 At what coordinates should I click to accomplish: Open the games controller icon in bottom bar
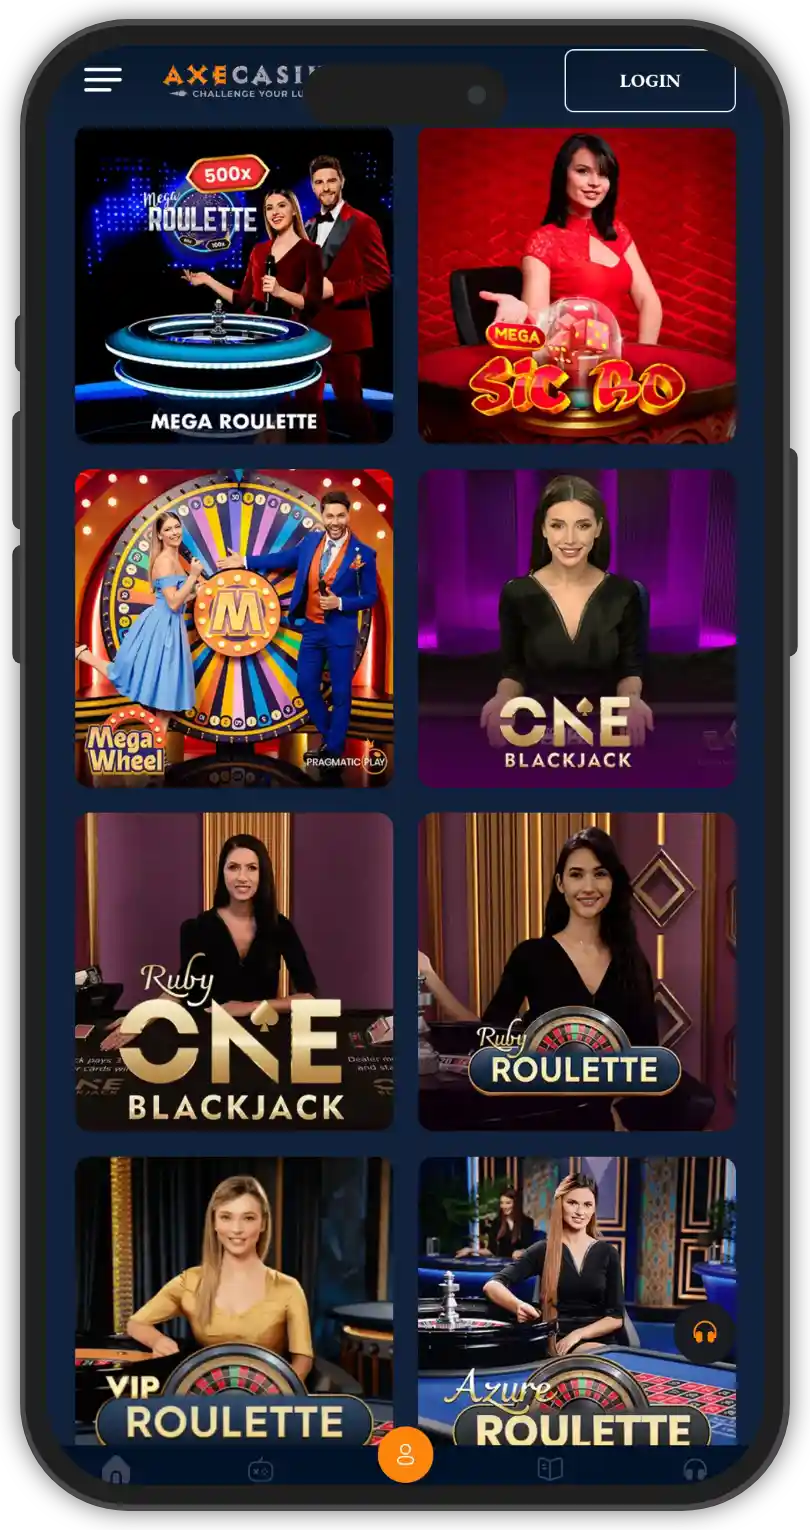261,1469
